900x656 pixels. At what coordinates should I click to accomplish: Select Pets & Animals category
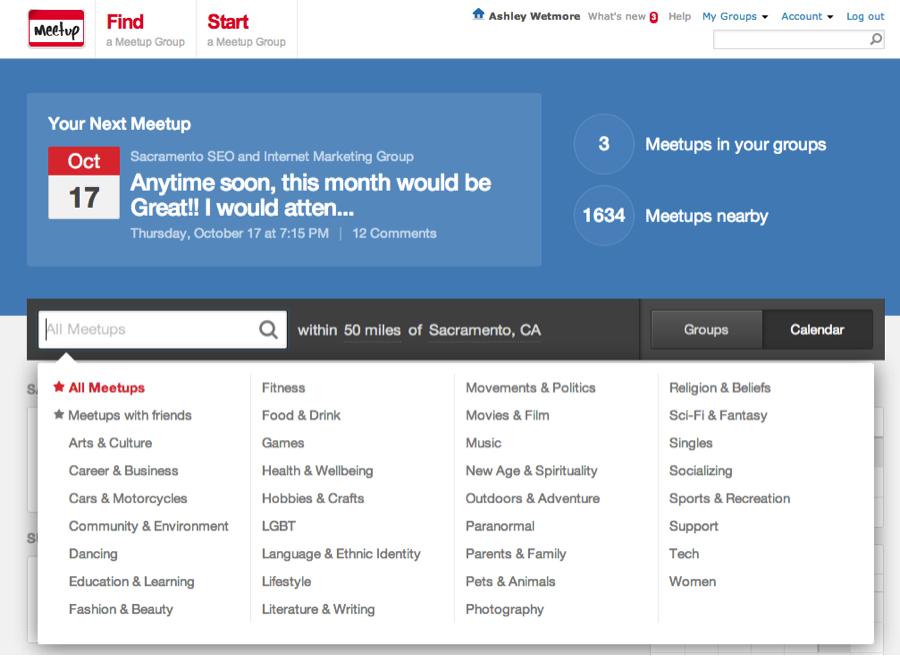(510, 581)
